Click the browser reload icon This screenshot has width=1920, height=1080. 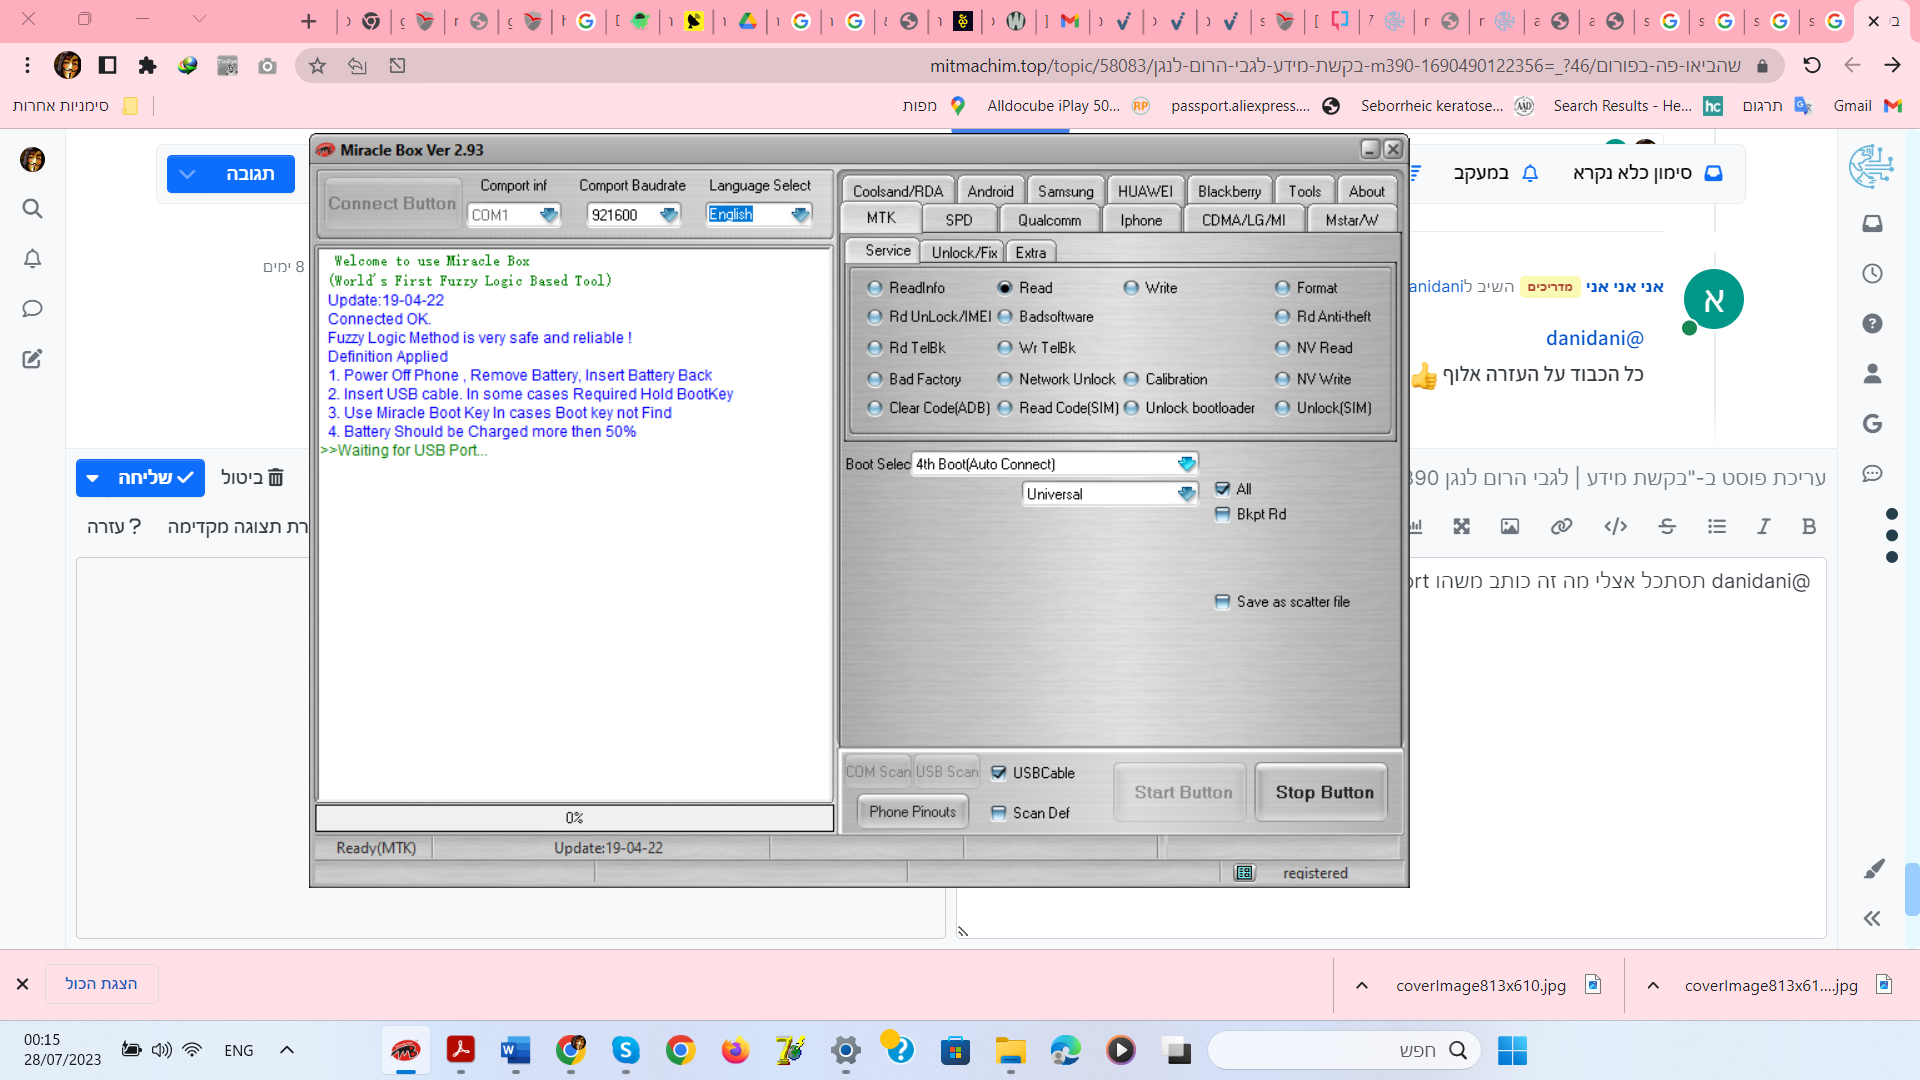[1812, 66]
